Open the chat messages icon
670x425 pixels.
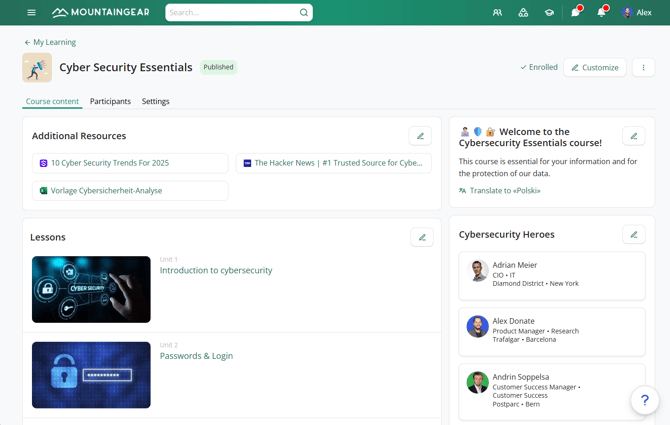point(575,13)
